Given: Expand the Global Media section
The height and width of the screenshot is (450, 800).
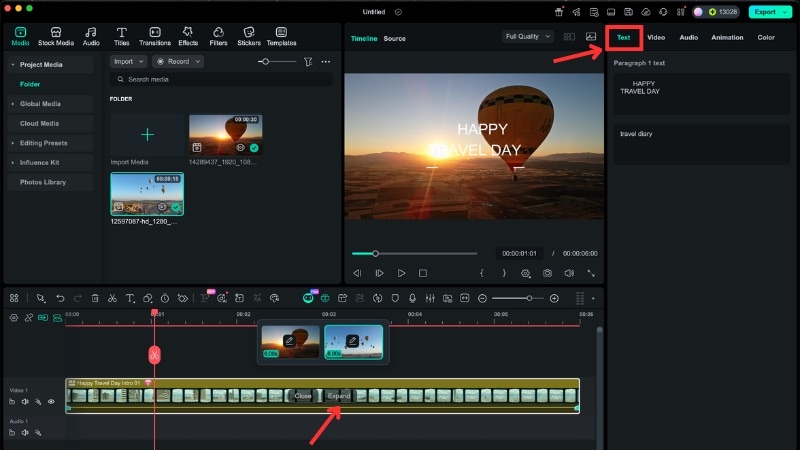Looking at the screenshot, I should pos(40,103).
